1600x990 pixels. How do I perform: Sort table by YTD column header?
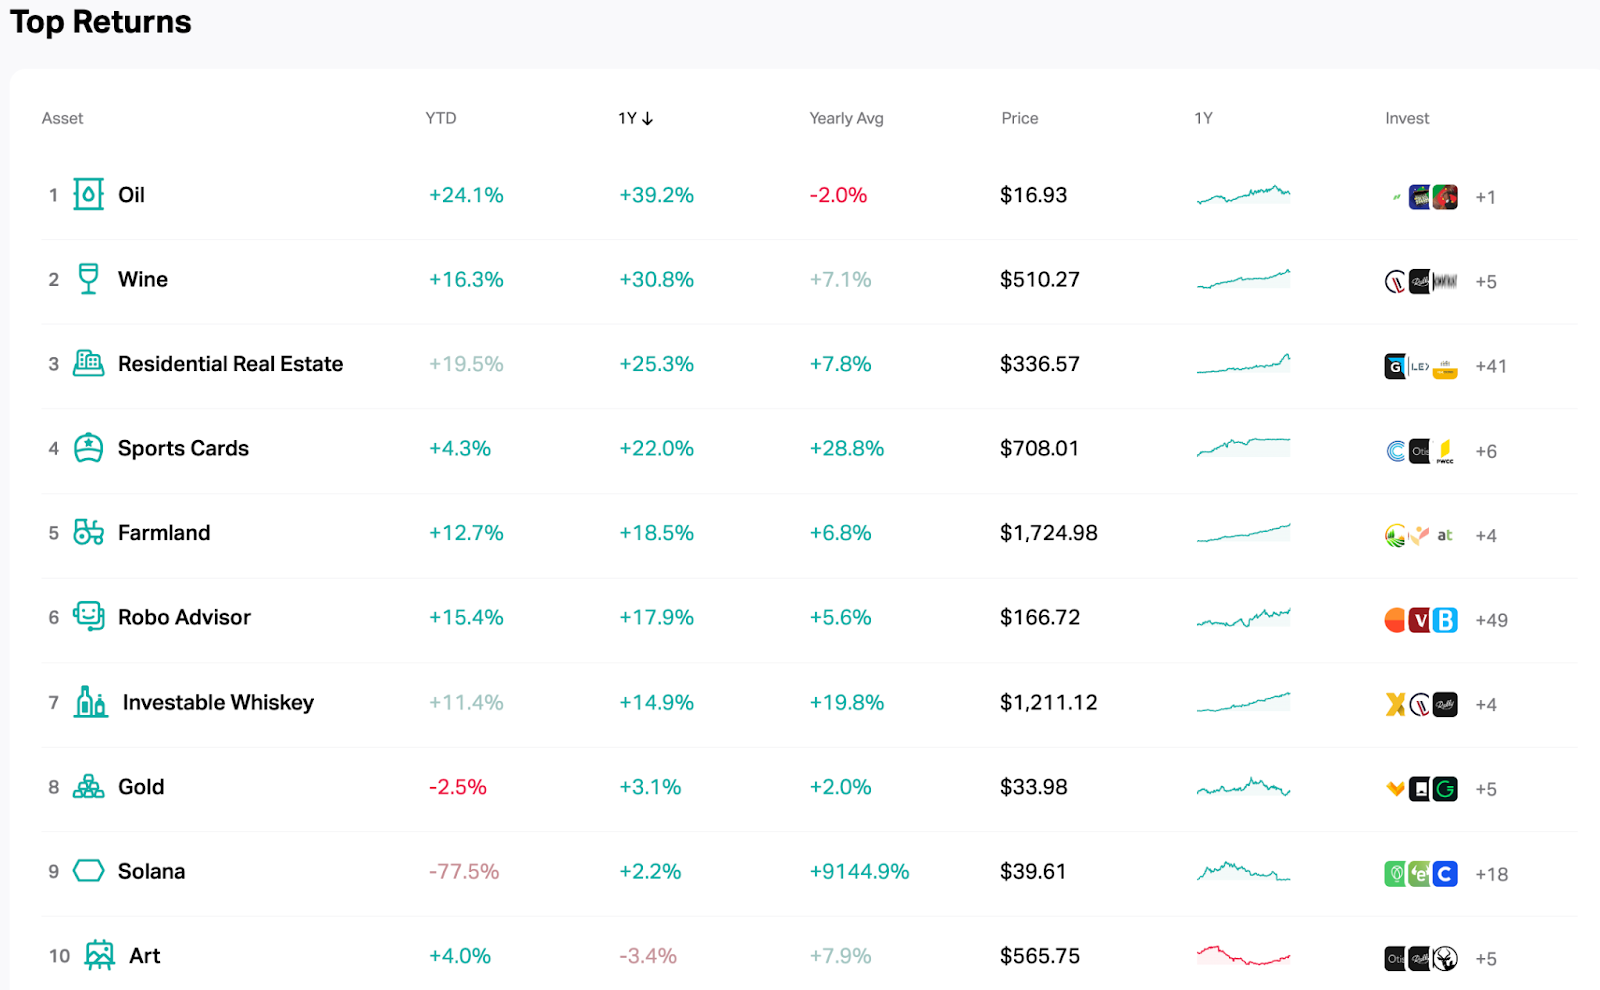(x=440, y=118)
